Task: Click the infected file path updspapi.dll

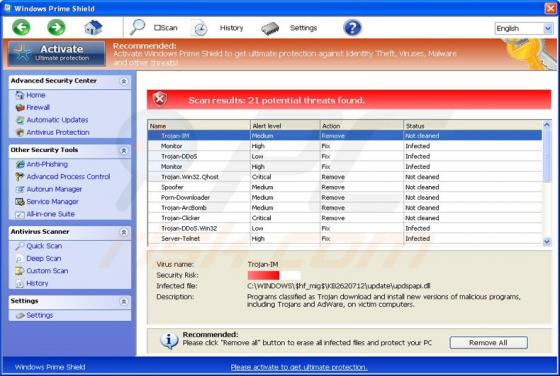Action: pyautogui.click(x=339, y=286)
